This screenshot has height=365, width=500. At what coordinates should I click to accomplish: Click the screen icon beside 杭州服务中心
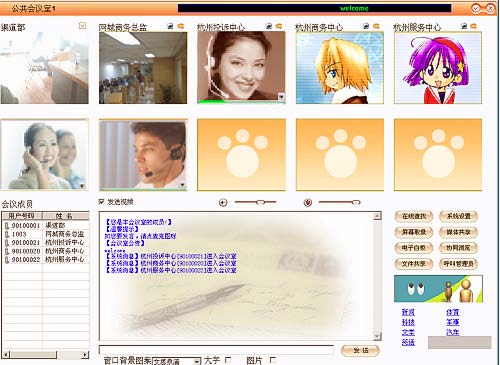coord(464,26)
